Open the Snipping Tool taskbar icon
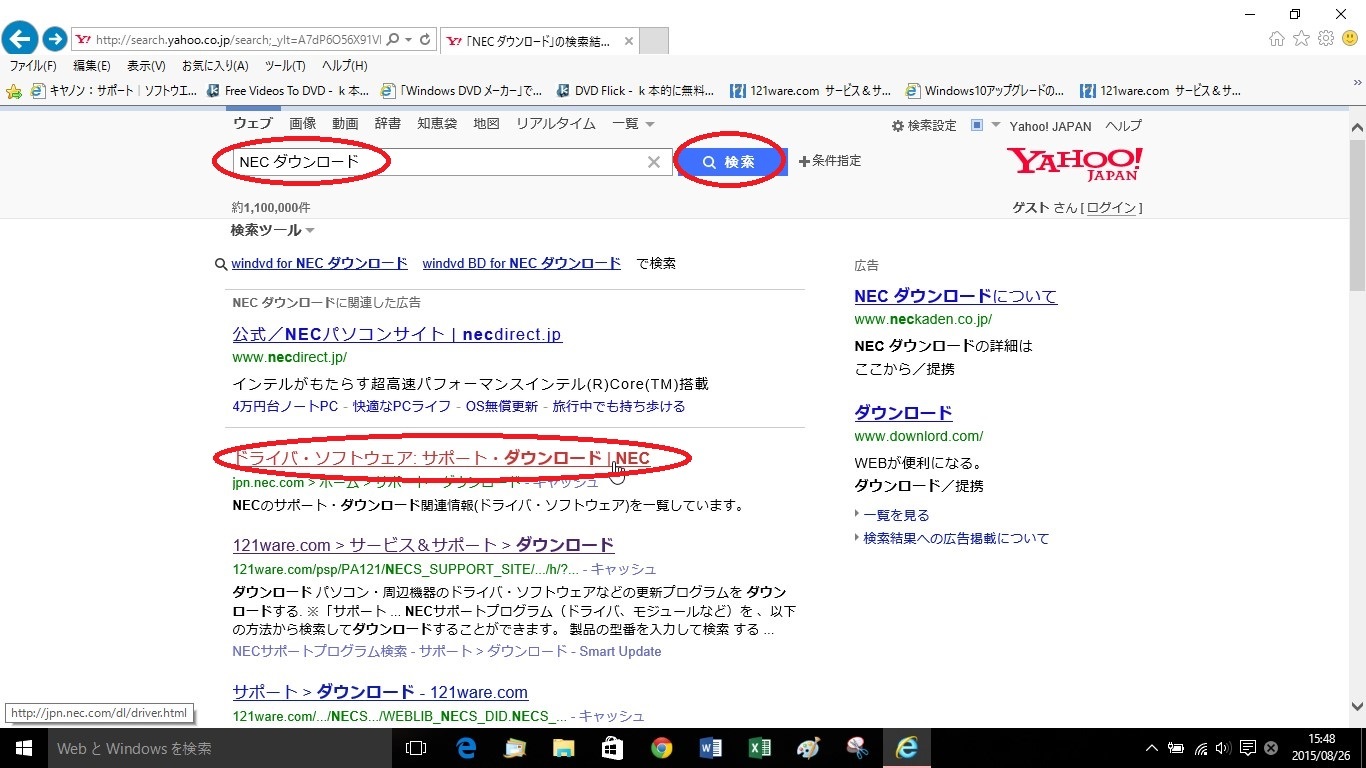The image size is (1366, 768). click(857, 748)
